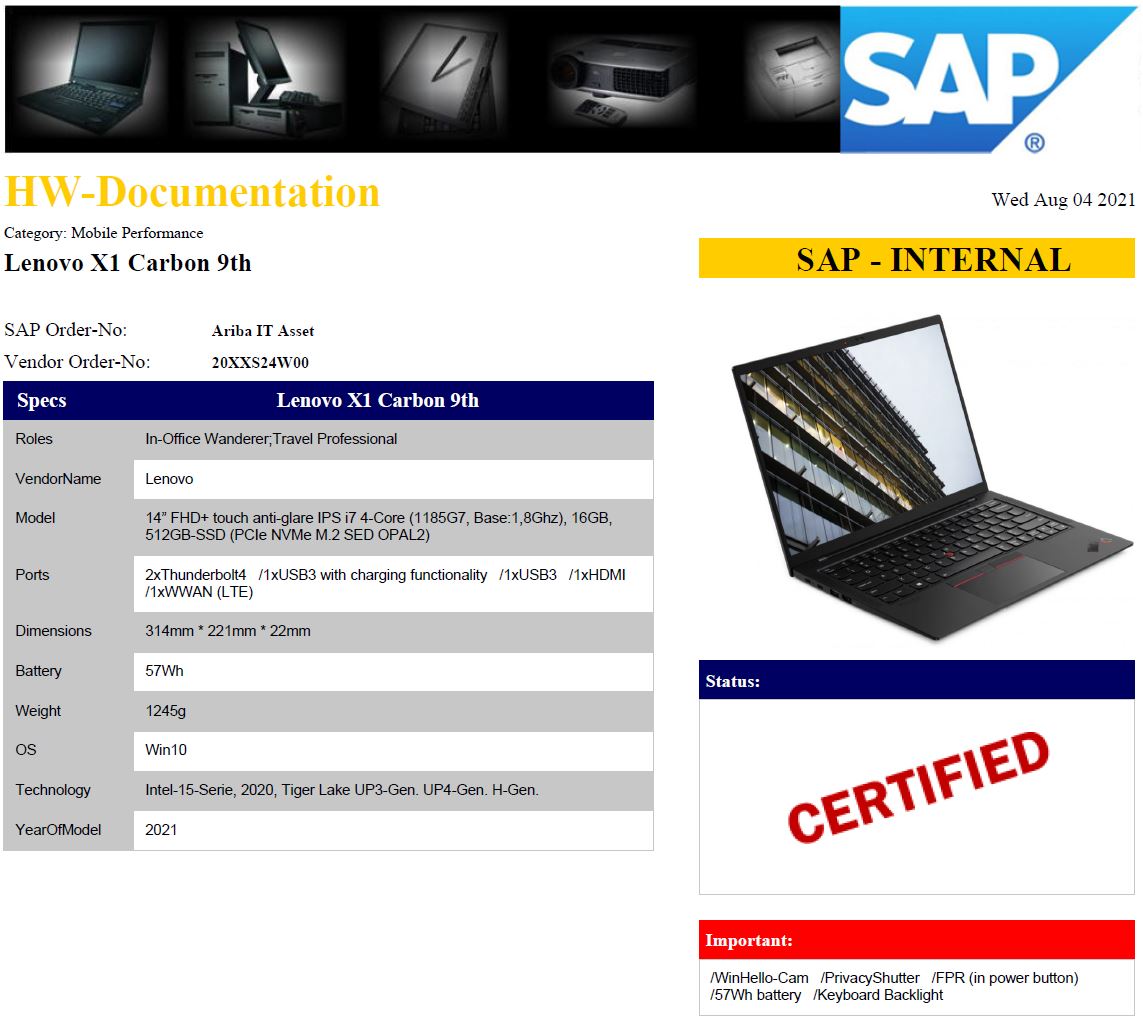The width and height of the screenshot is (1143, 1033).
Task: Click the Vendor Order-No label
Action: 77,362
